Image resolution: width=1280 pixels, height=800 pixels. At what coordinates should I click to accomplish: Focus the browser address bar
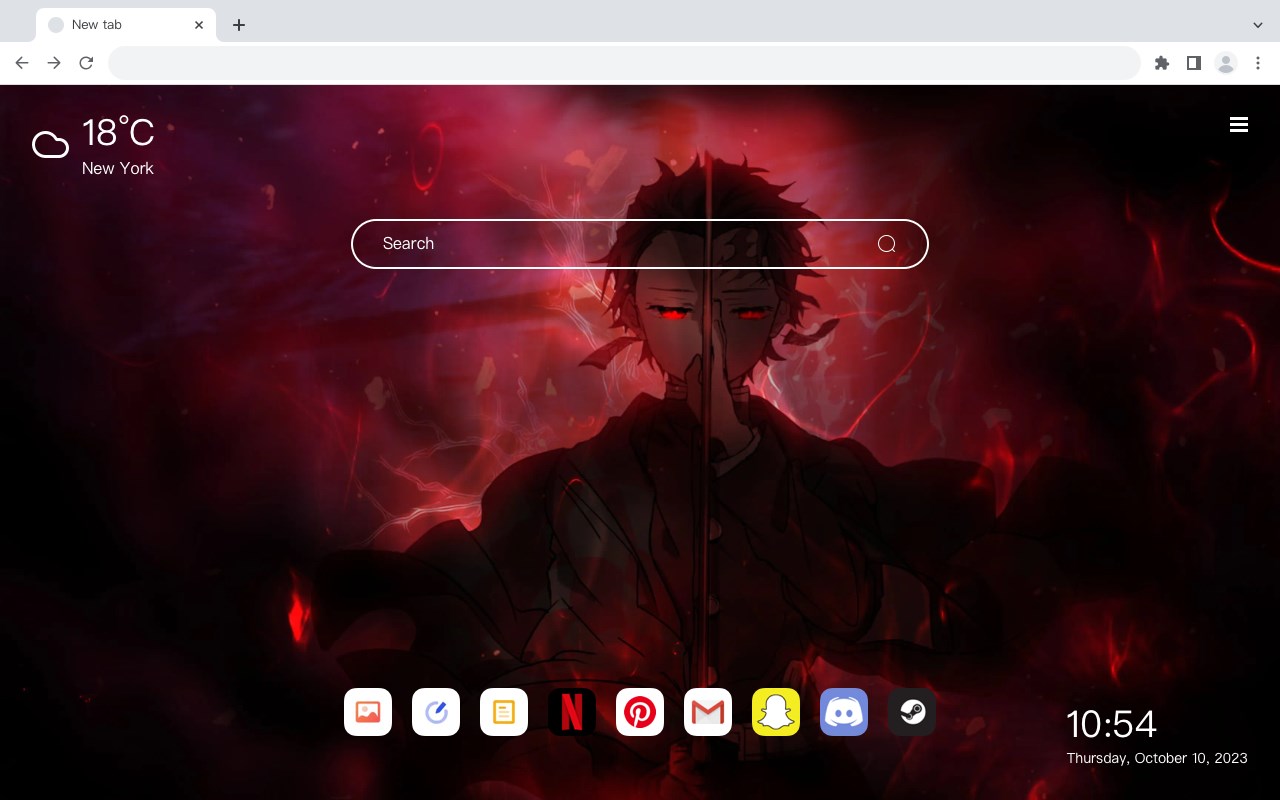pyautogui.click(x=624, y=63)
